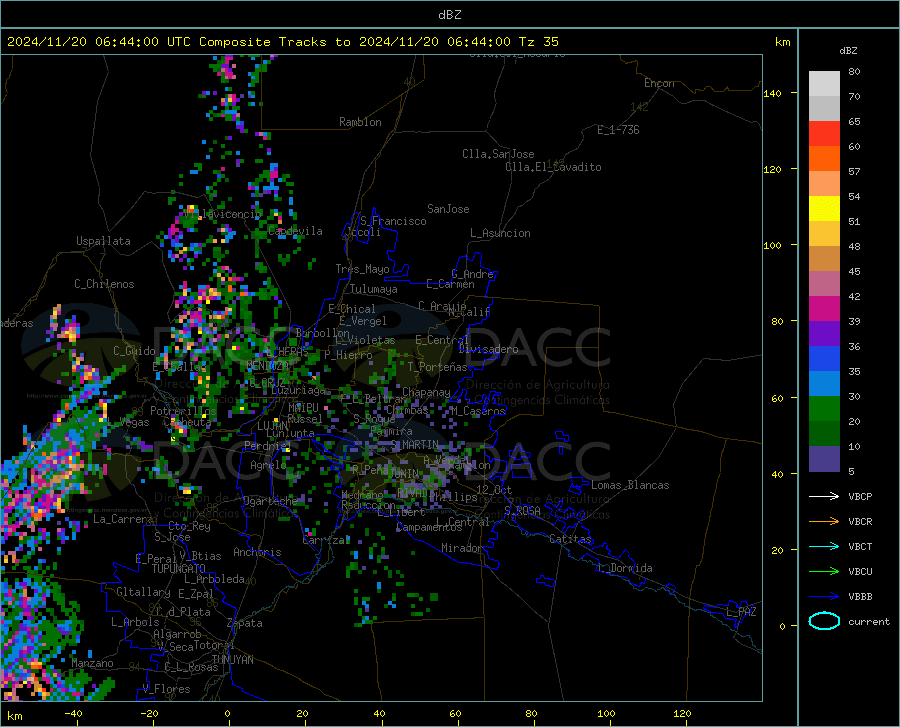Select the yellow 51 dBZ color swatch
The image size is (900, 727).
point(824,209)
